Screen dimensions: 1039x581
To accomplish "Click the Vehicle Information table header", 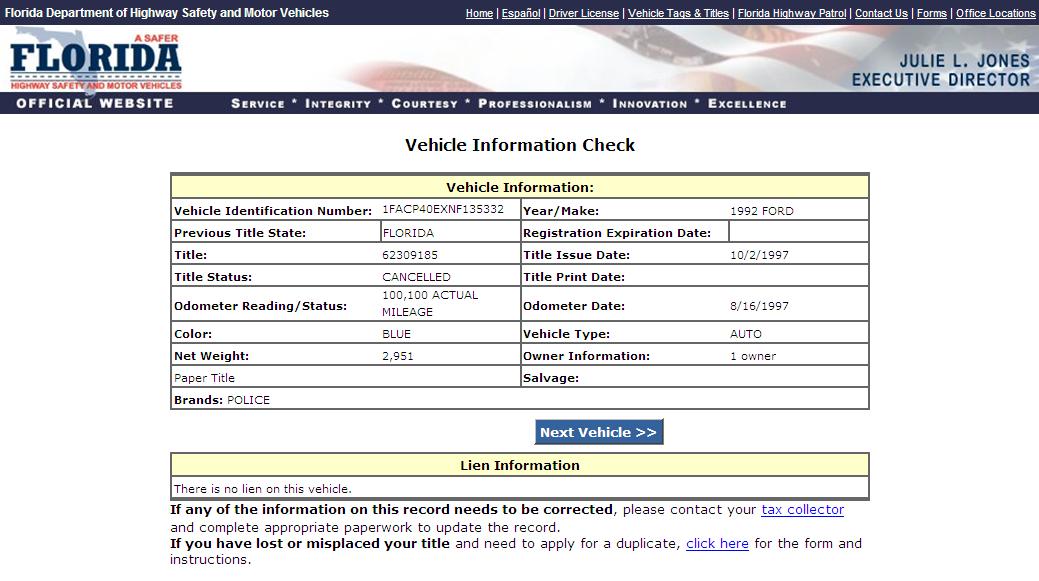I will click(x=519, y=187).
